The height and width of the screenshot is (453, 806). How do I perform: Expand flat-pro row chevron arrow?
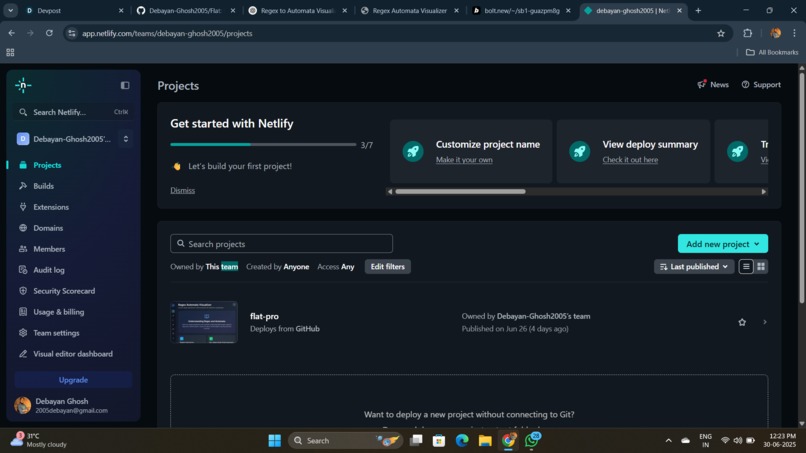pos(764,322)
